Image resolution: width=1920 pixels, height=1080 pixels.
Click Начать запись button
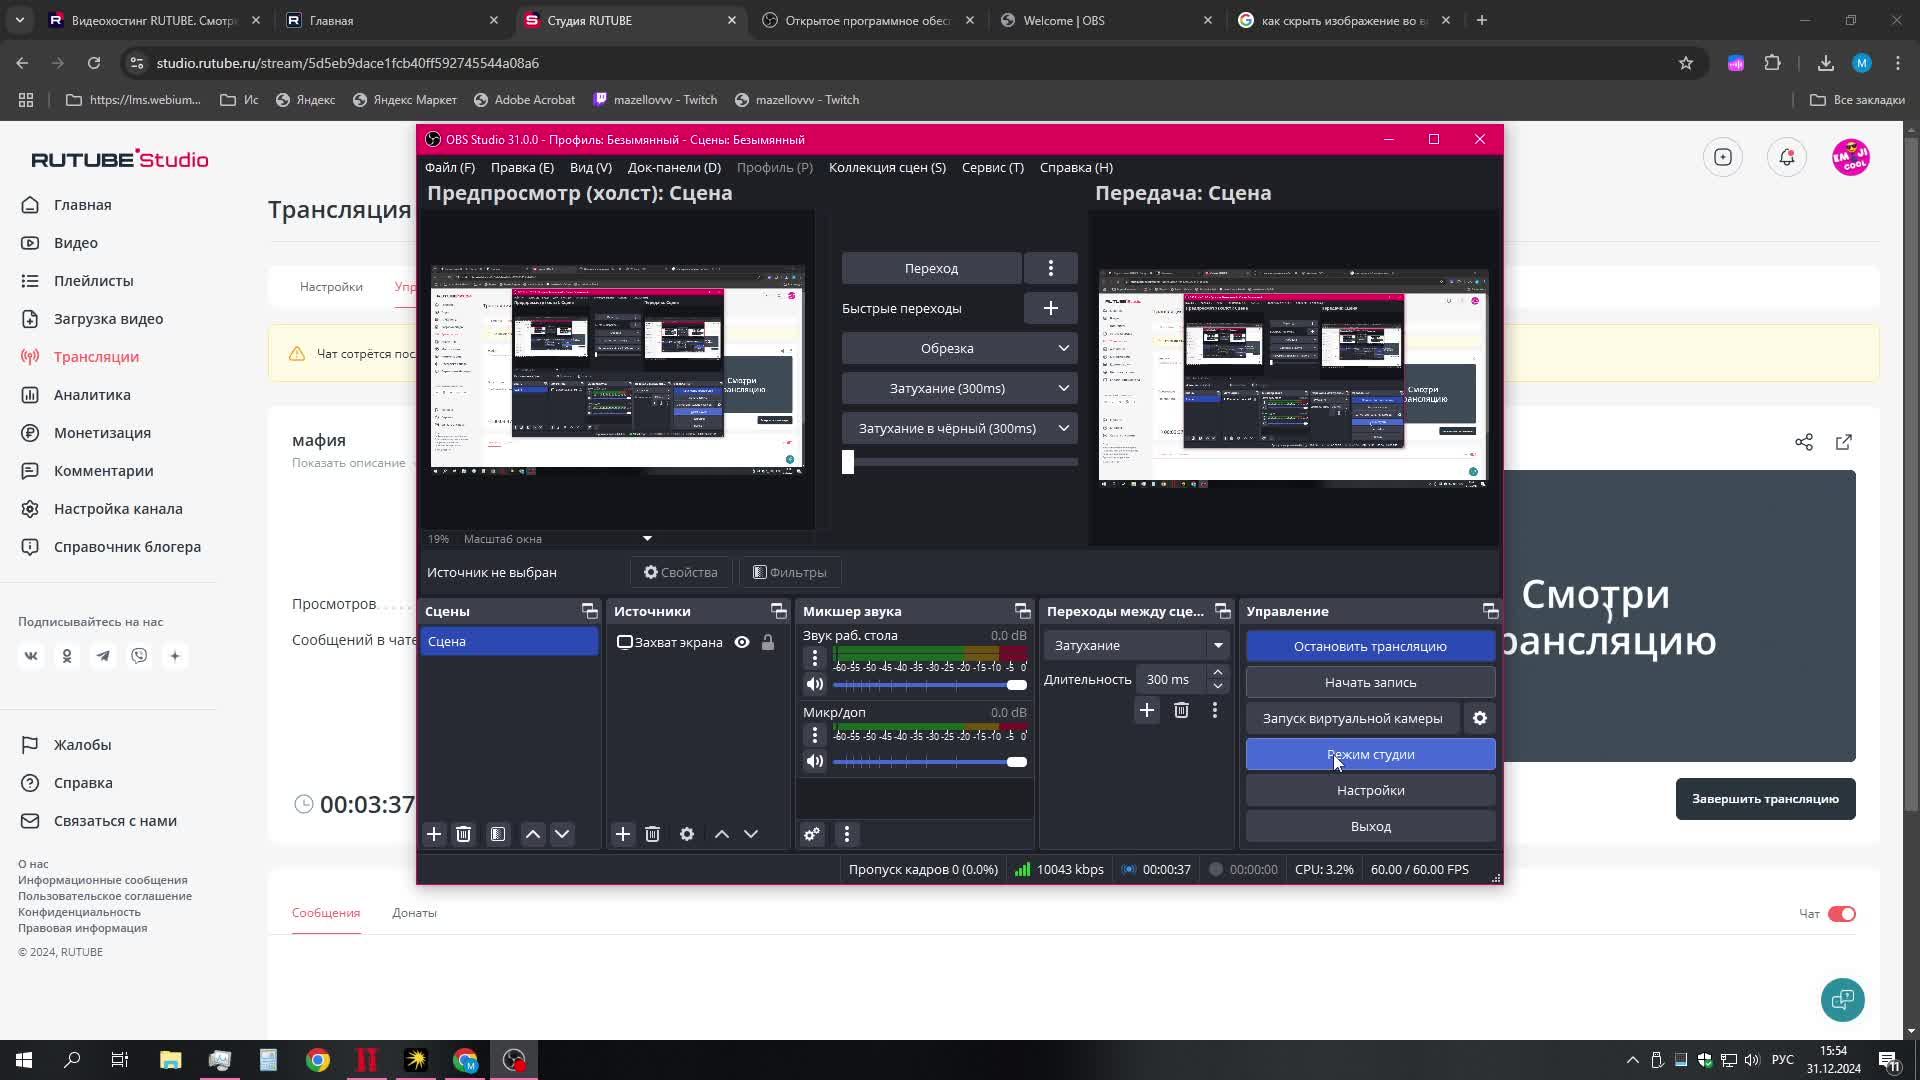[1371, 682]
